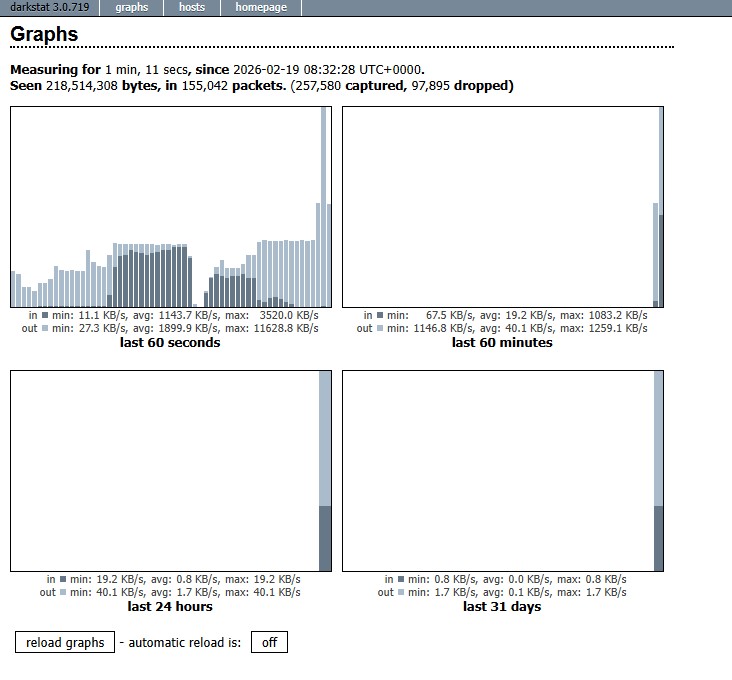Click the "out" legend square under 31 days graph

click(401, 592)
